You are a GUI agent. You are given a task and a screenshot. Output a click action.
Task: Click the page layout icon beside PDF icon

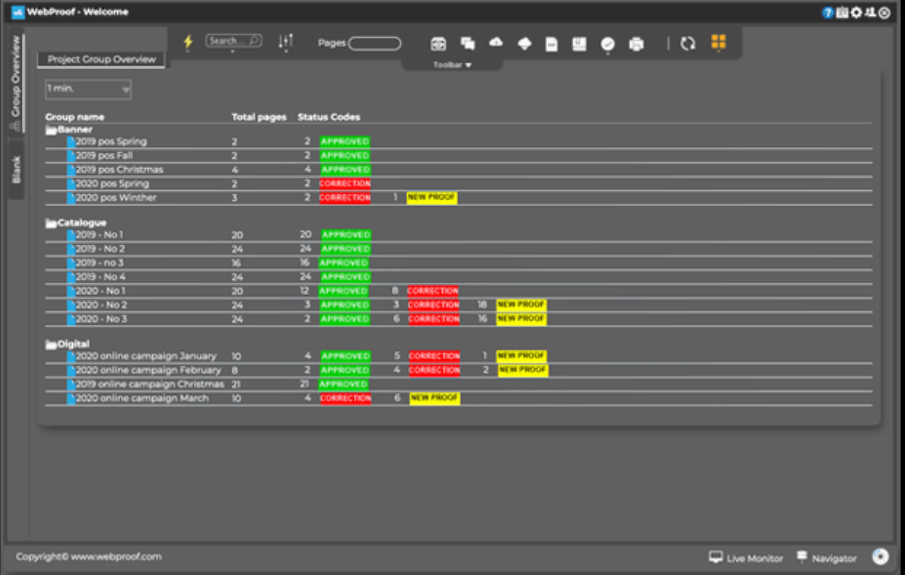click(579, 44)
